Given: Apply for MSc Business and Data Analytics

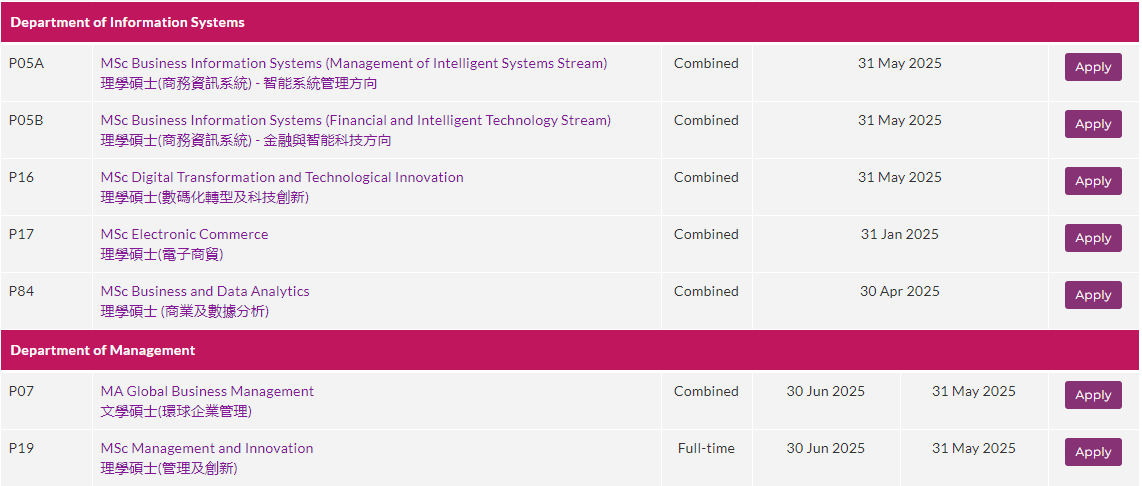Looking at the screenshot, I should [1092, 295].
